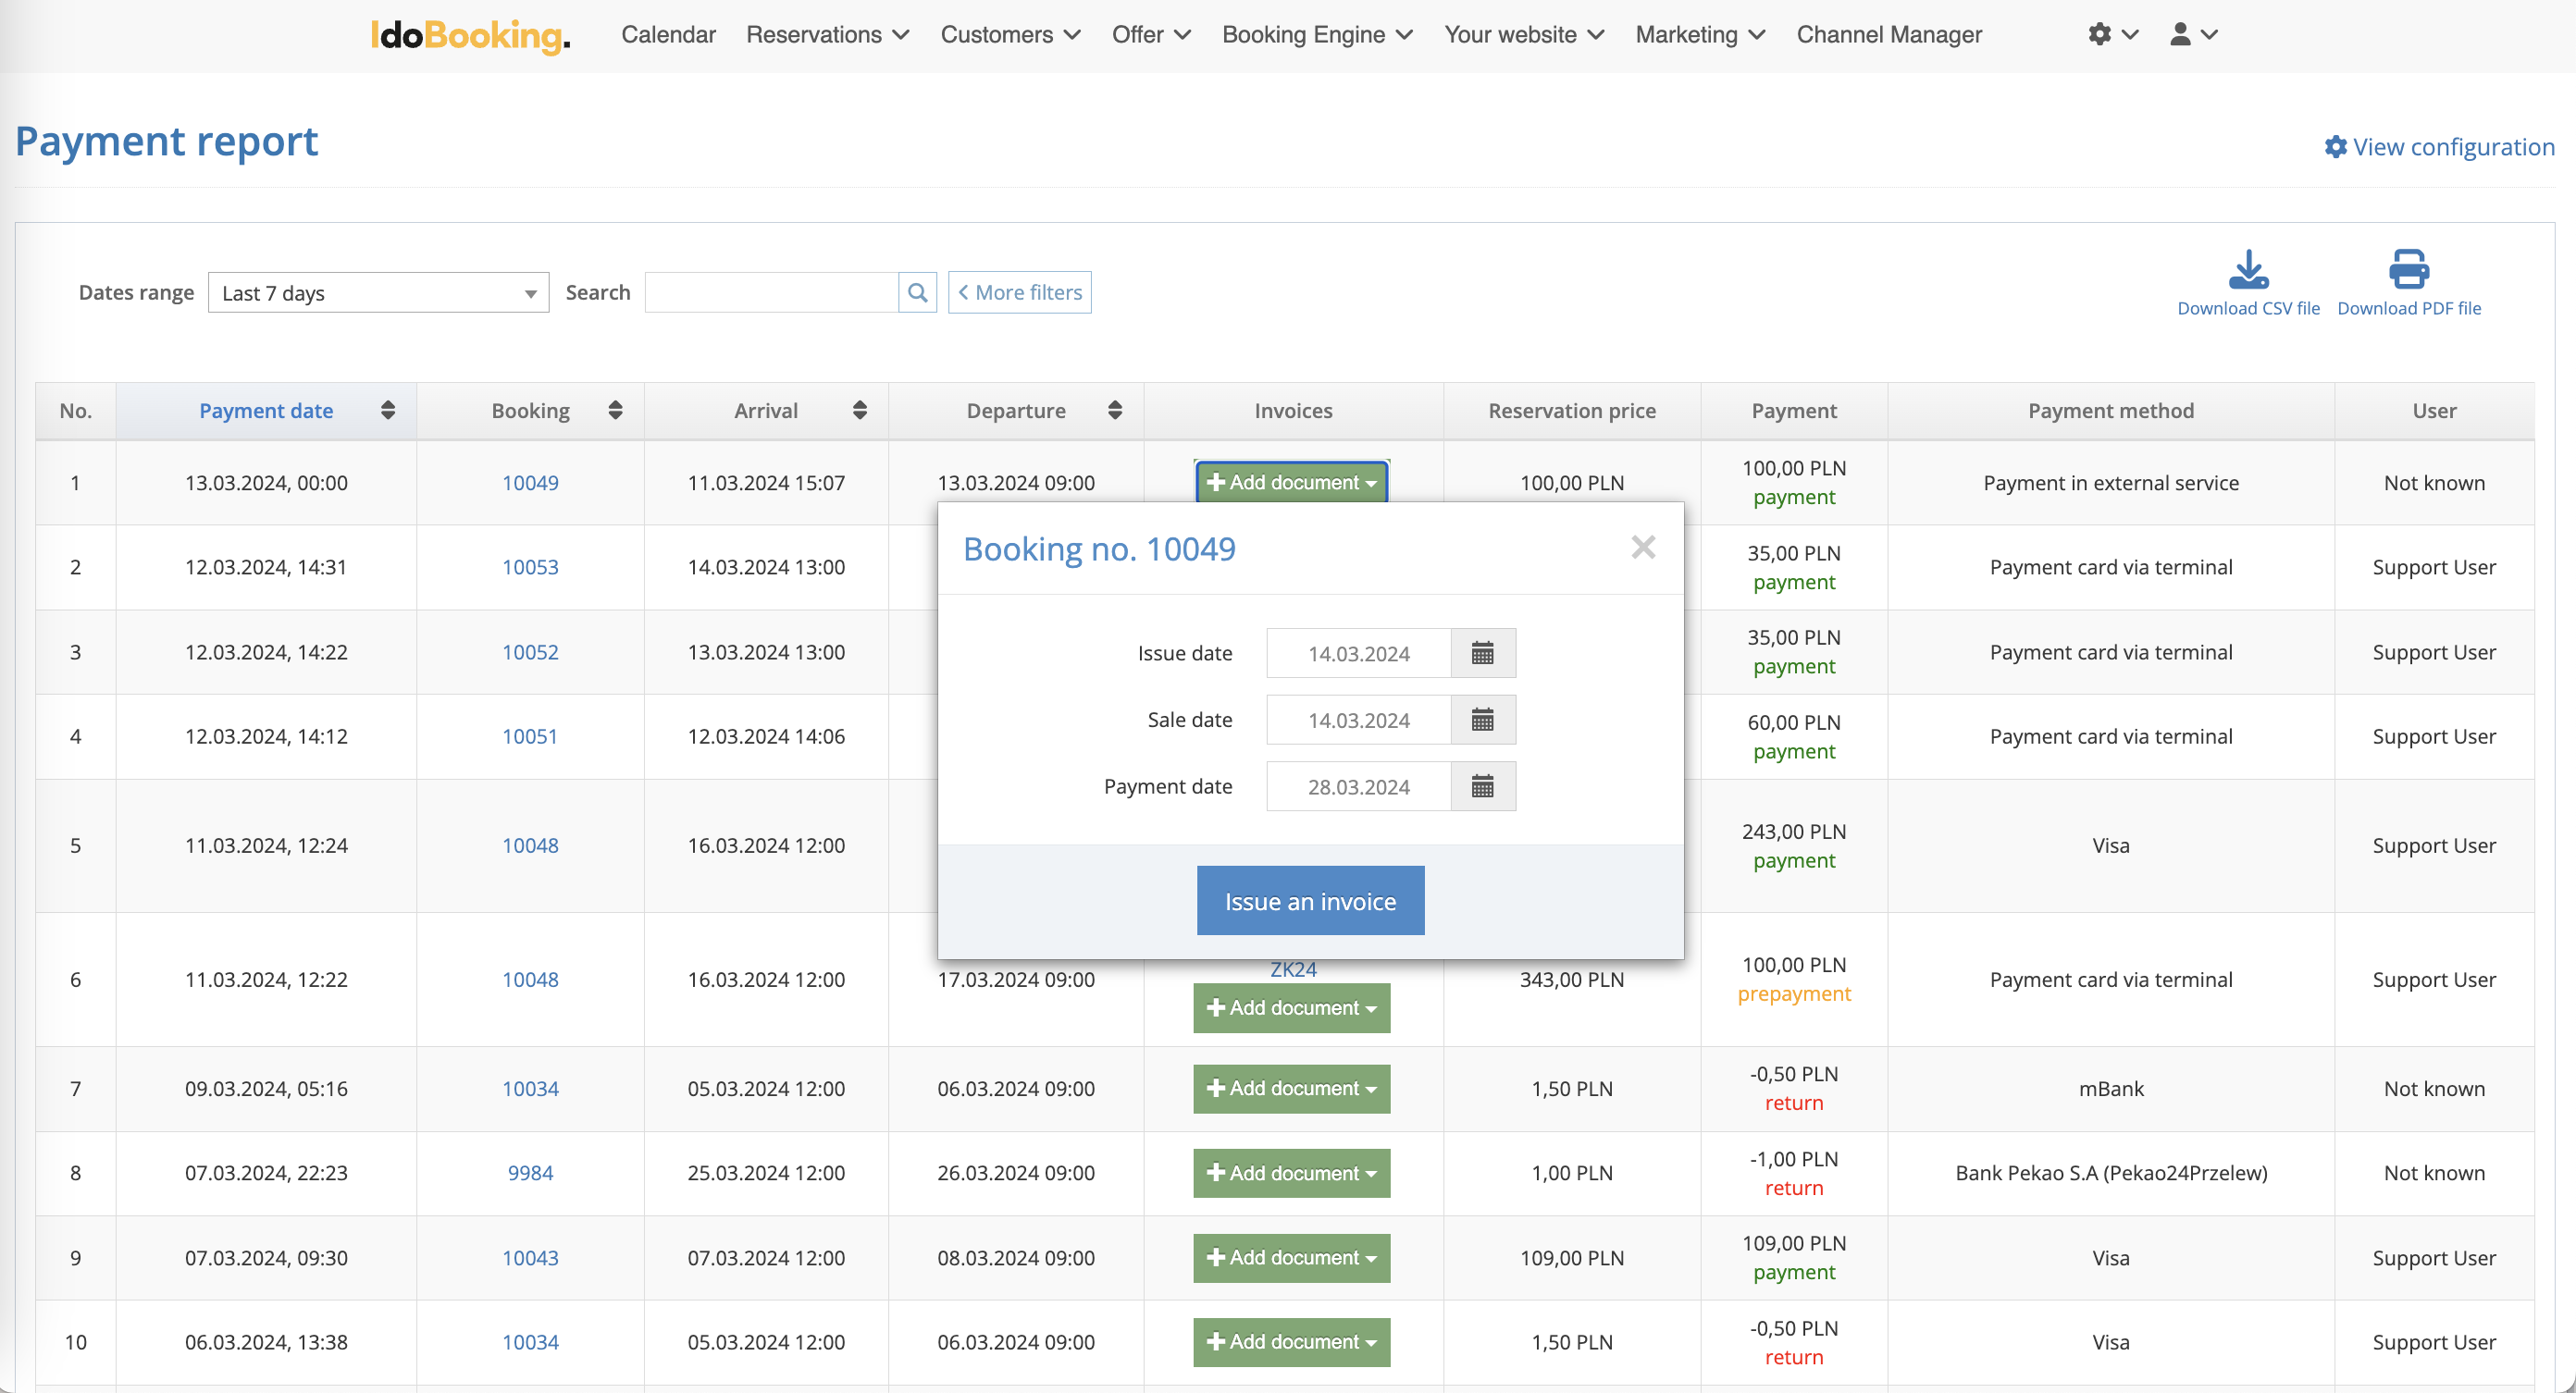Open Add document dropdown for booking 10043
This screenshot has width=2576, height=1393.
click(x=1291, y=1257)
